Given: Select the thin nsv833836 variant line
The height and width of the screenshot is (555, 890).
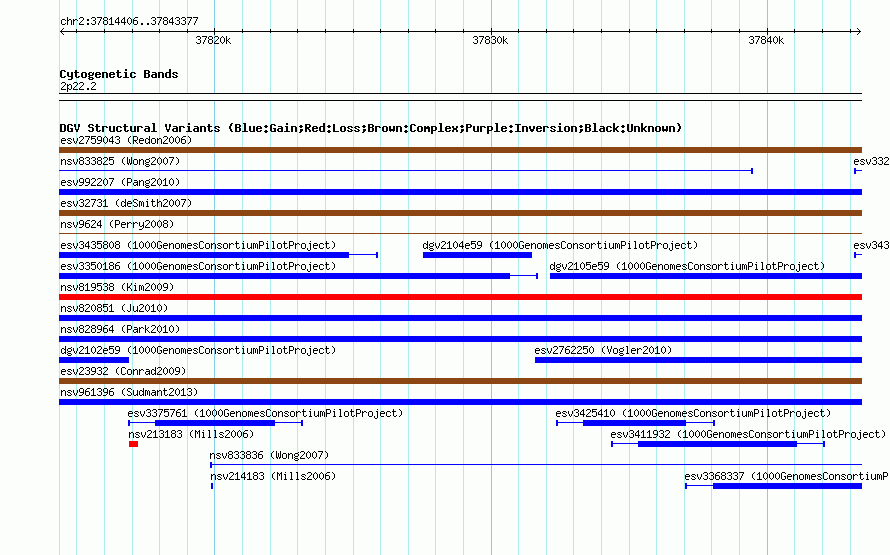Looking at the screenshot, I should click(x=536, y=465).
